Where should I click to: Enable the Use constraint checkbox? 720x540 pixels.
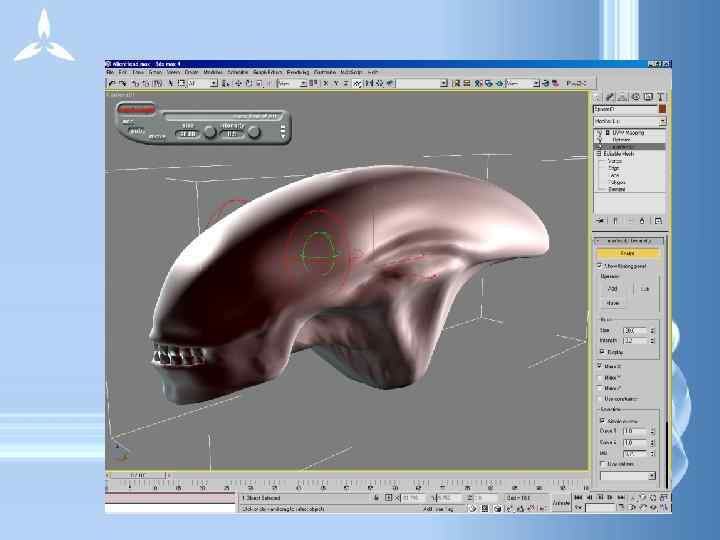tap(599, 399)
